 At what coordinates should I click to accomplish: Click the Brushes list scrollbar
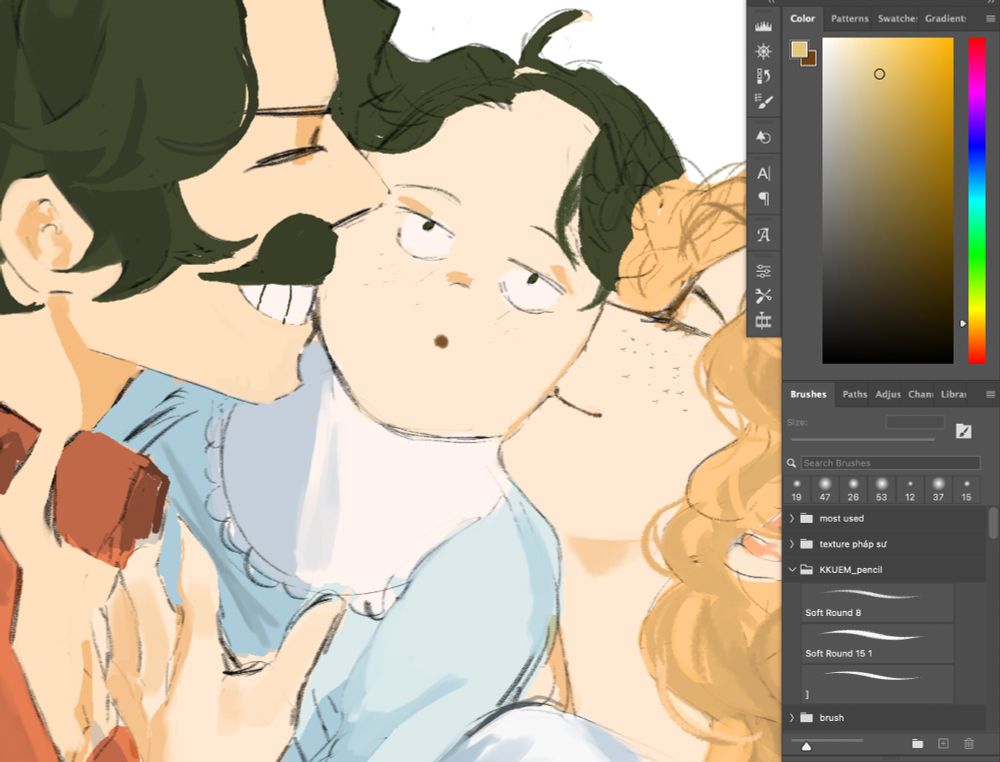pos(992,523)
